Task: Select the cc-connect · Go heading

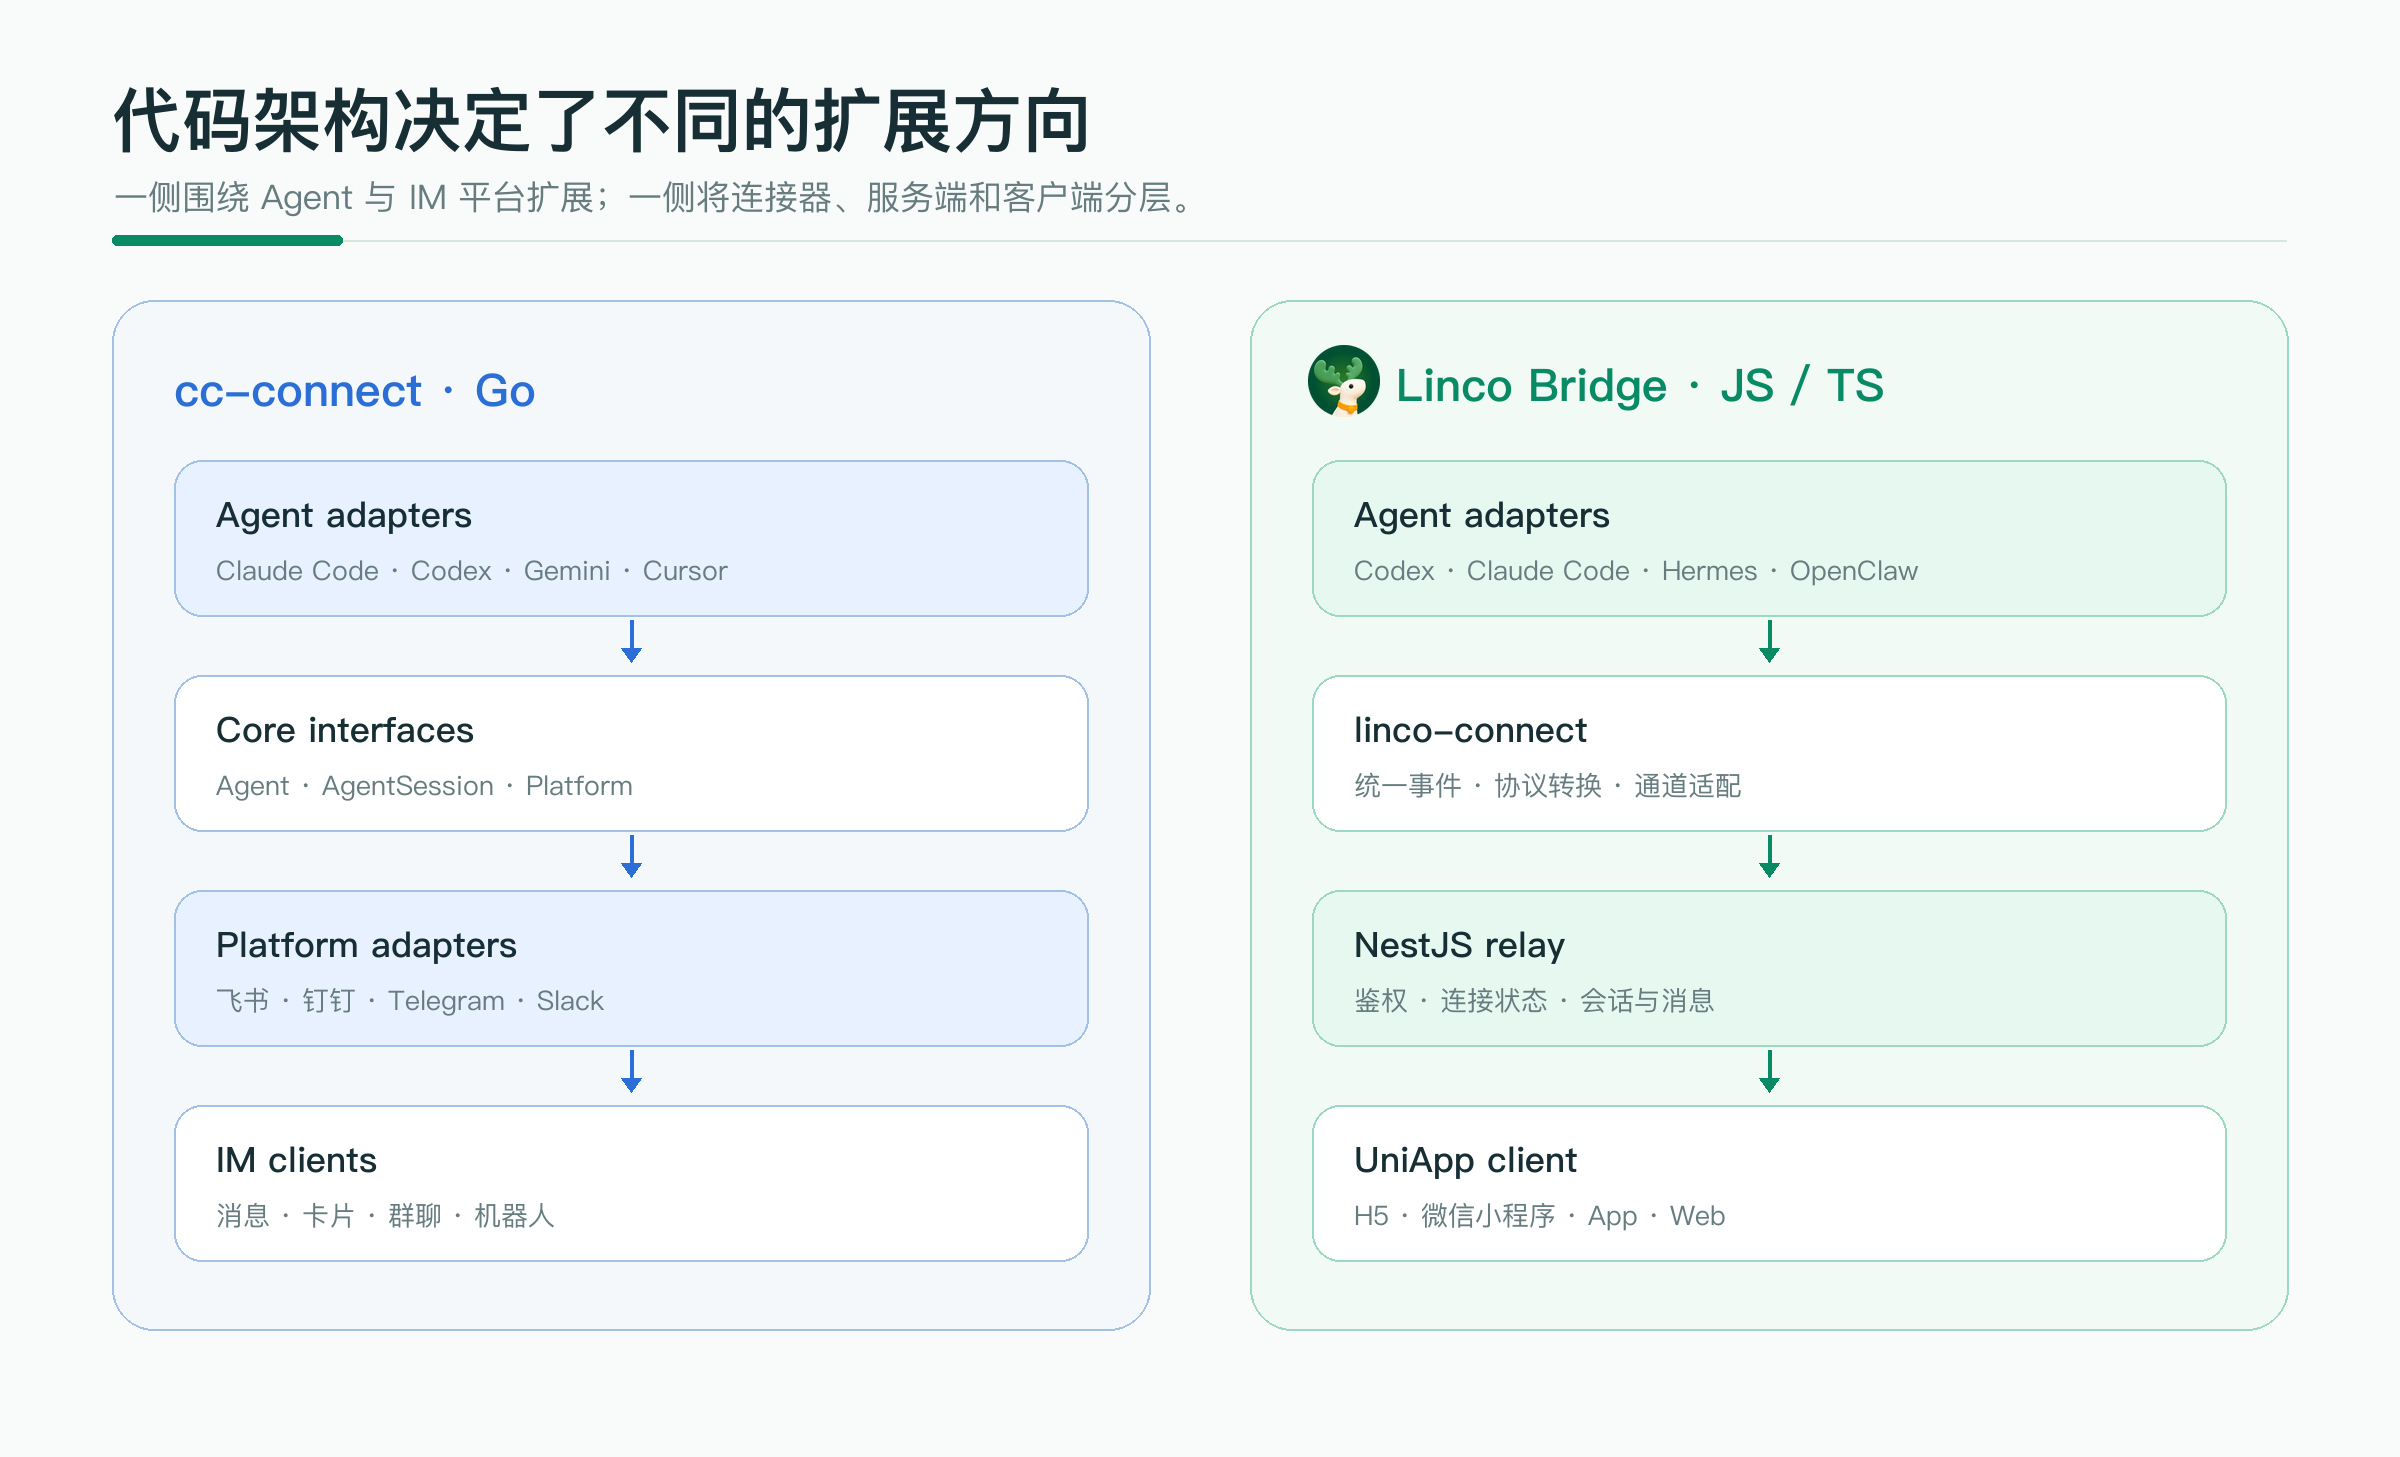Action: coord(354,391)
